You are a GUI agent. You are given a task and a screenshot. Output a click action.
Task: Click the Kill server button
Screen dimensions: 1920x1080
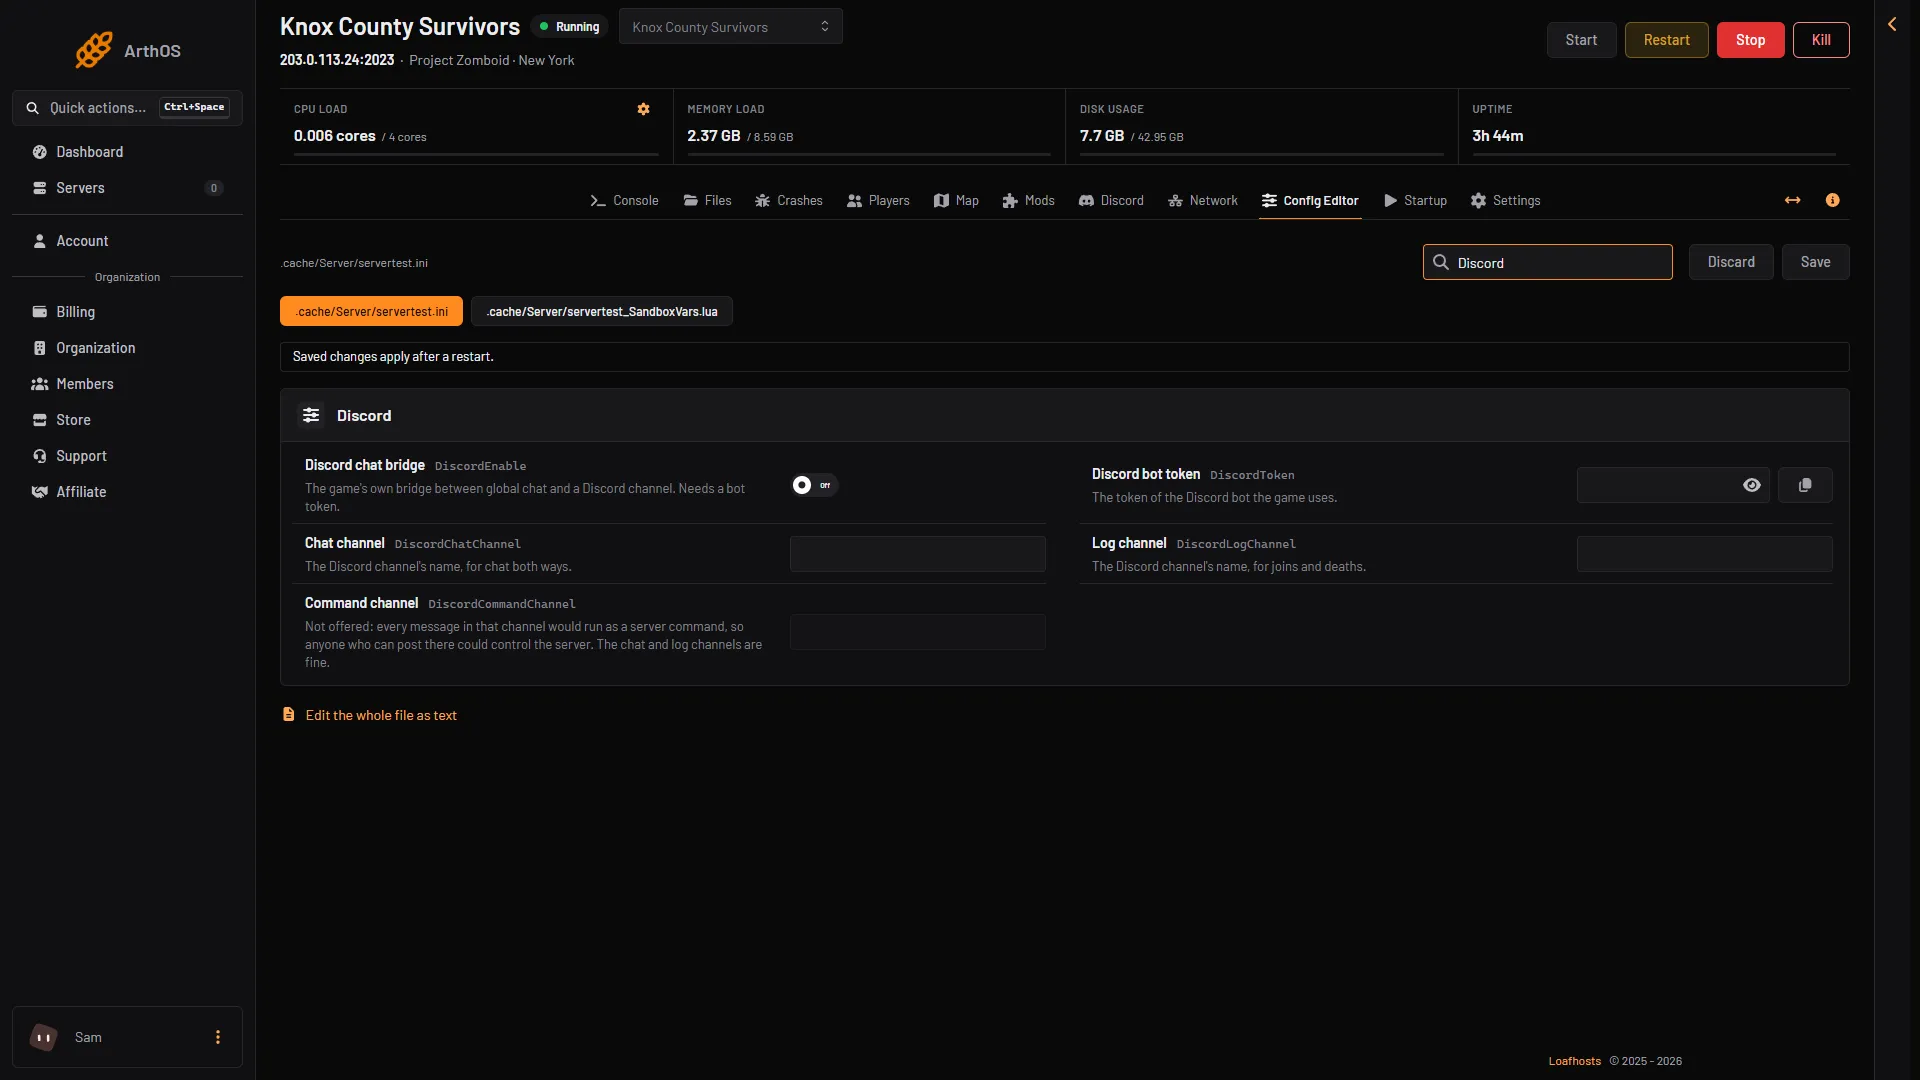[1822, 40]
